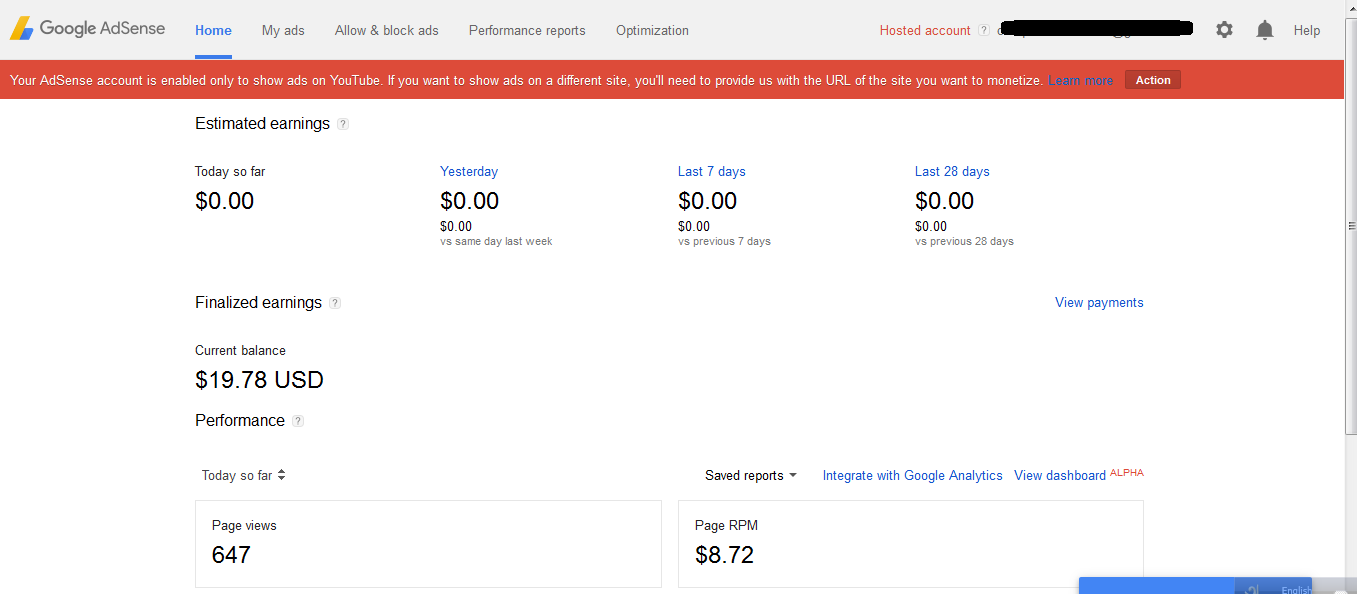Open the Allow & block ads tab
The image size is (1357, 594).
tap(387, 31)
